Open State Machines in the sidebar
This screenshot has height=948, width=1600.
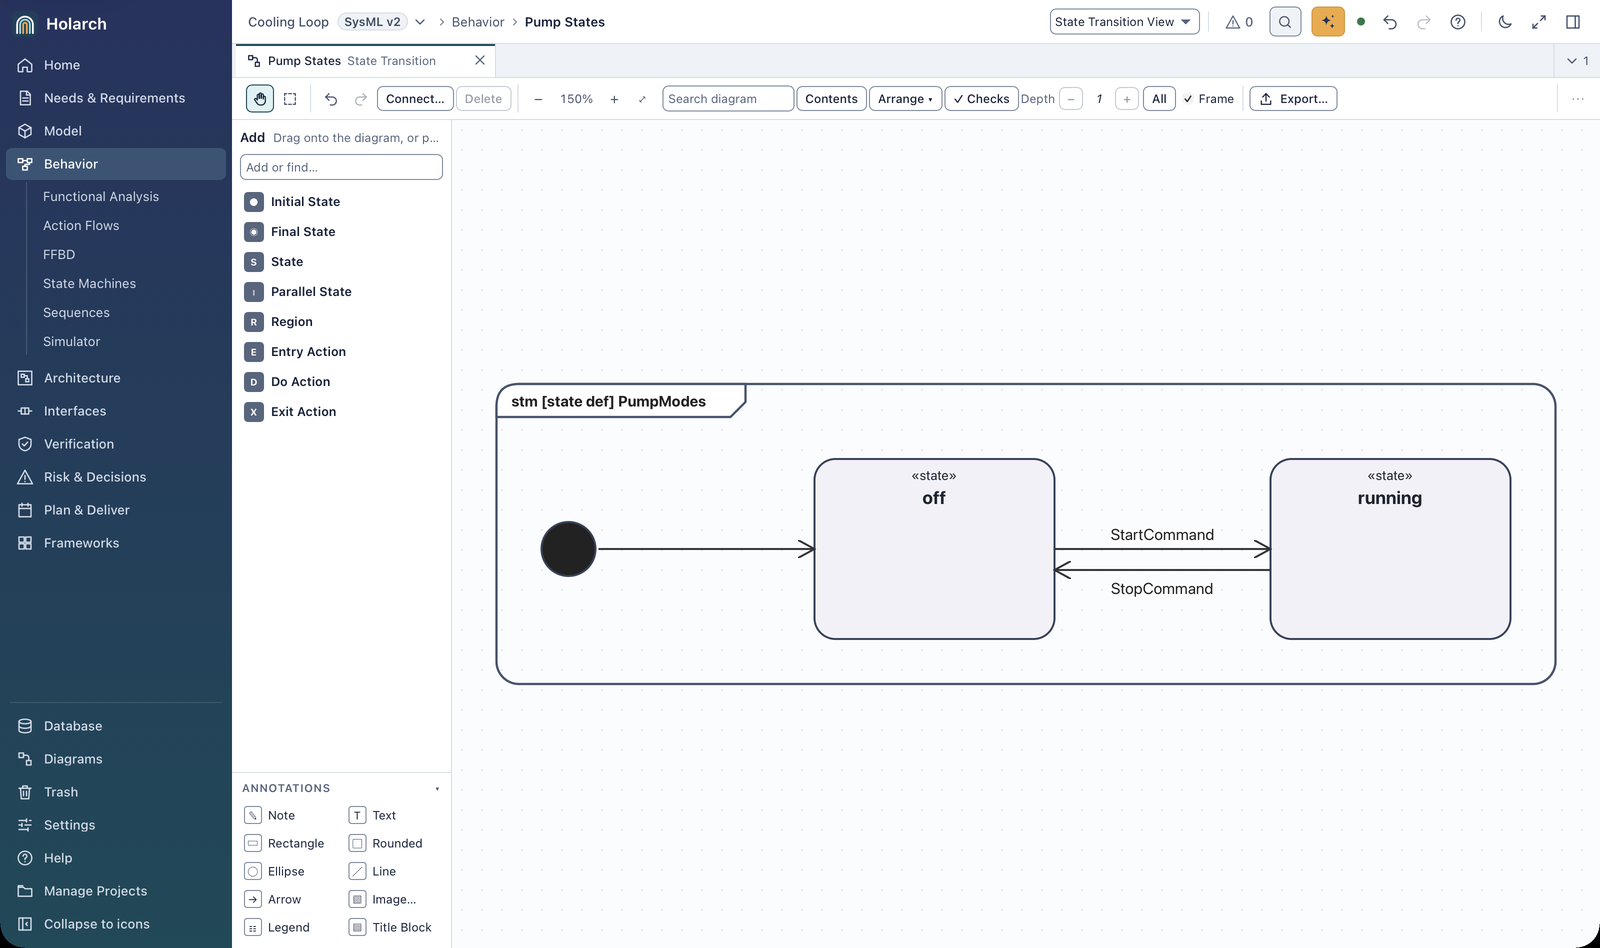point(89,284)
